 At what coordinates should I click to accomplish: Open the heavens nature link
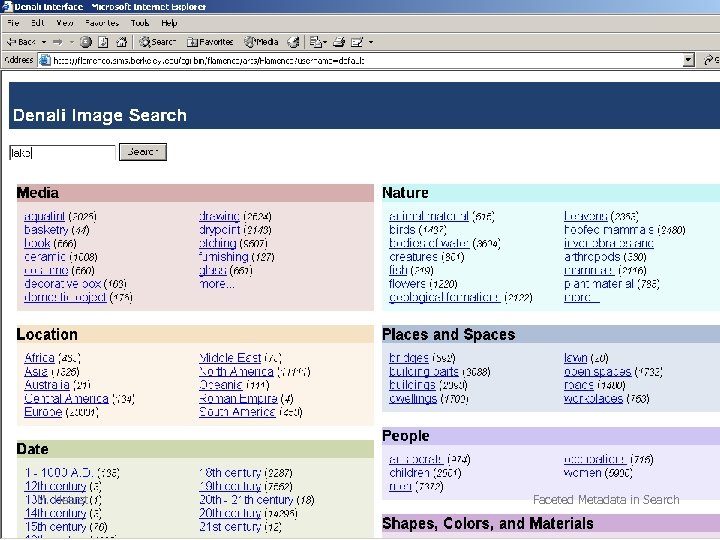585,216
